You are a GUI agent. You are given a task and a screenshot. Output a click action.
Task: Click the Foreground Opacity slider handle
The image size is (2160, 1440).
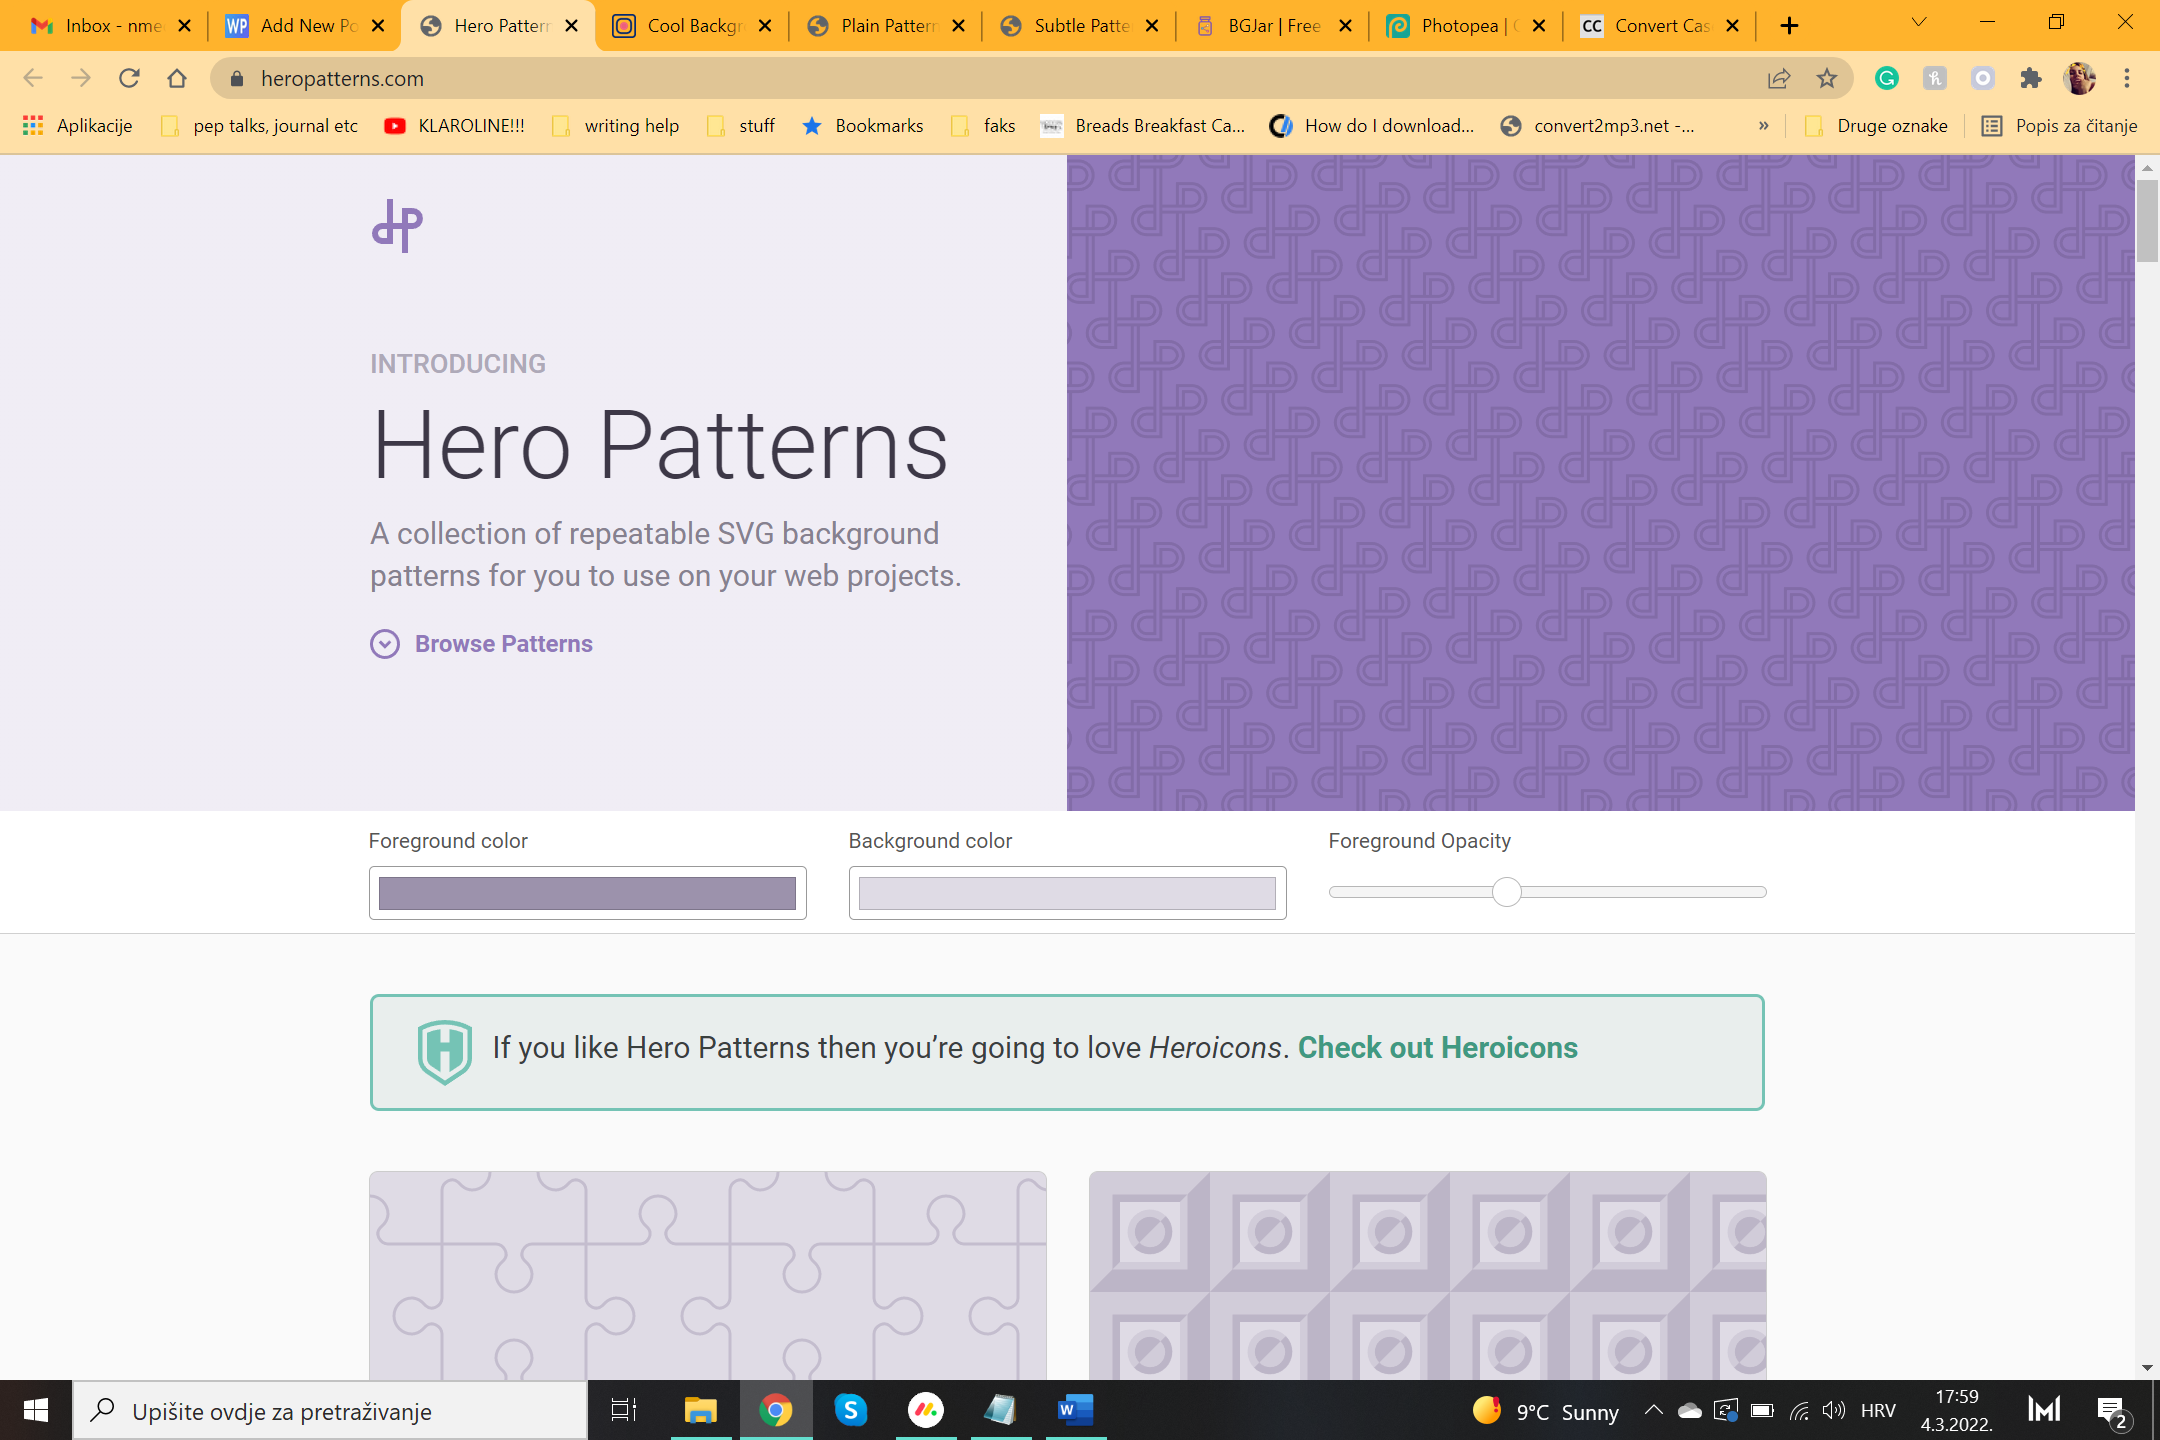coord(1506,892)
